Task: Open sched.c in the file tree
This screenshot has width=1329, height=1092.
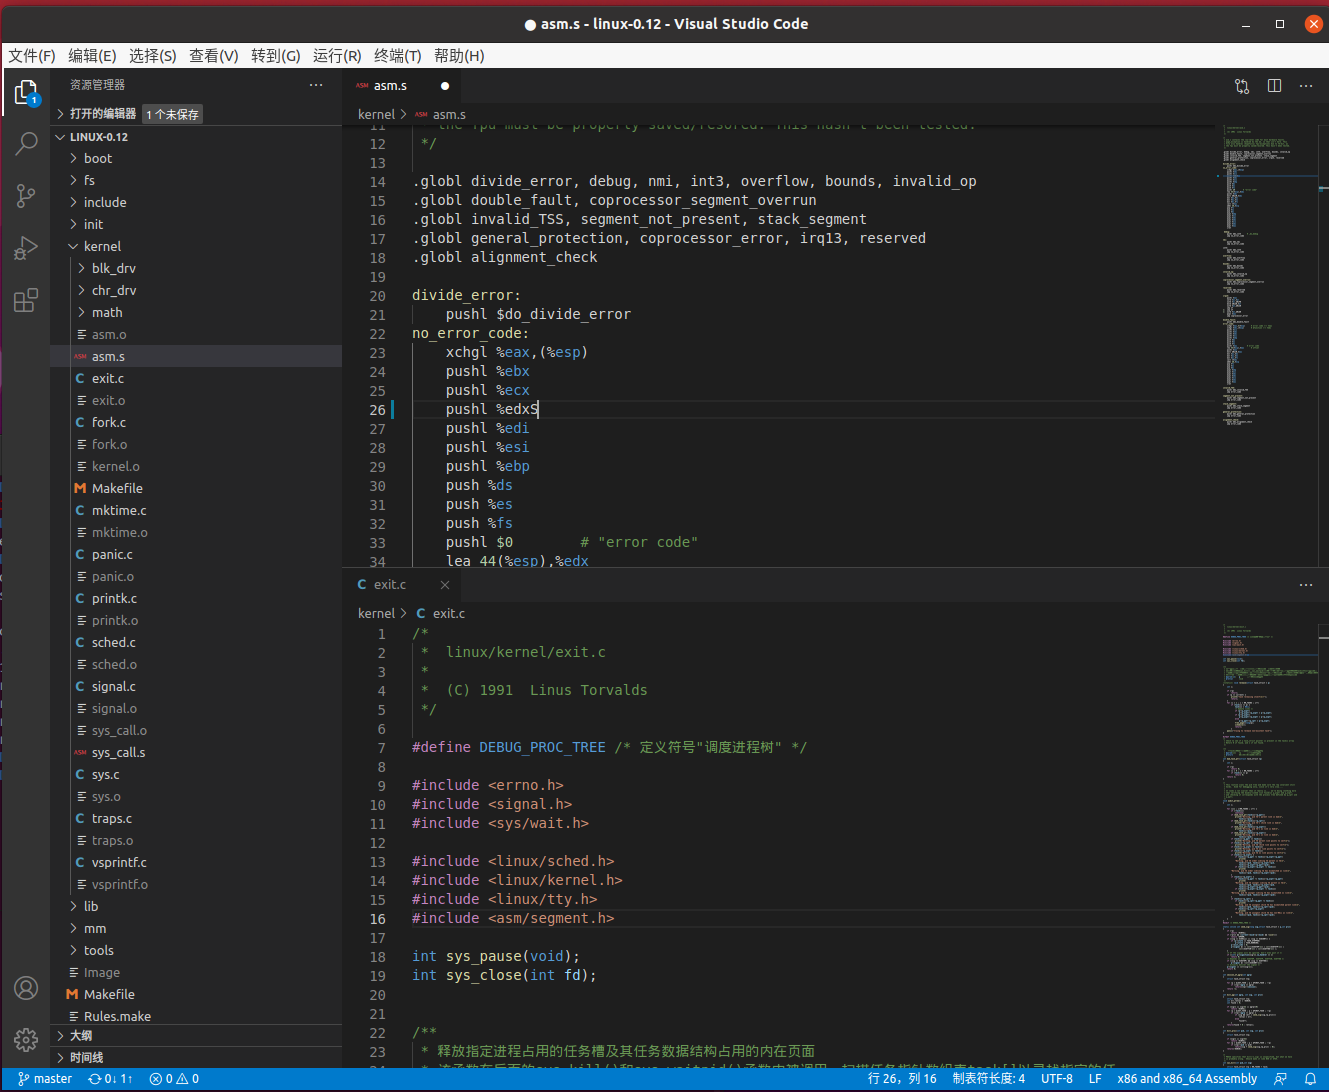Action: coord(113,642)
